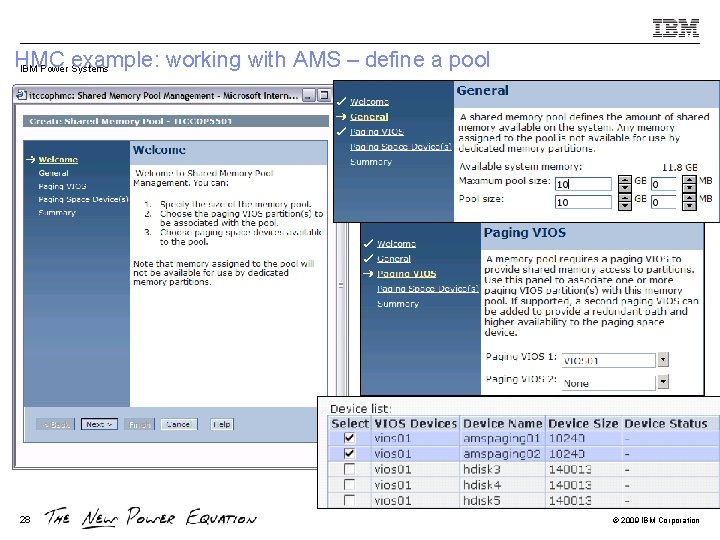Image resolution: width=720 pixels, height=540 pixels.
Task: Click the Help button in the wizard
Action: point(222,424)
